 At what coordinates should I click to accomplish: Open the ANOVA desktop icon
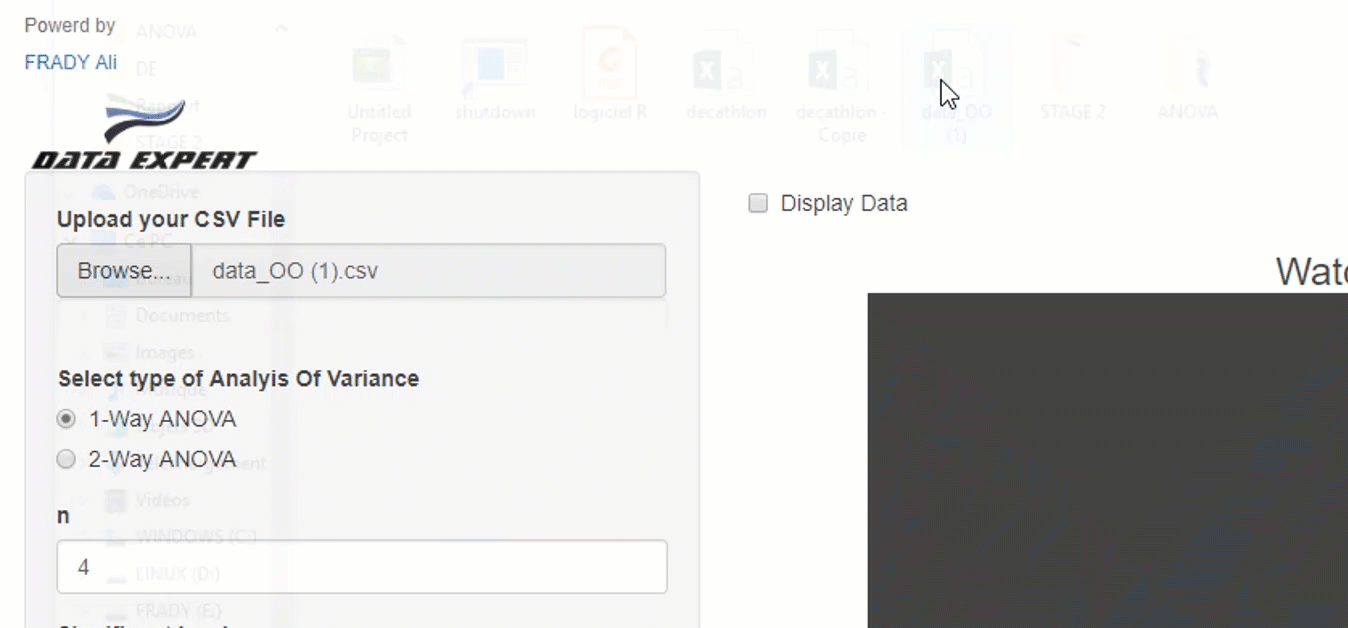[x=1187, y=70]
